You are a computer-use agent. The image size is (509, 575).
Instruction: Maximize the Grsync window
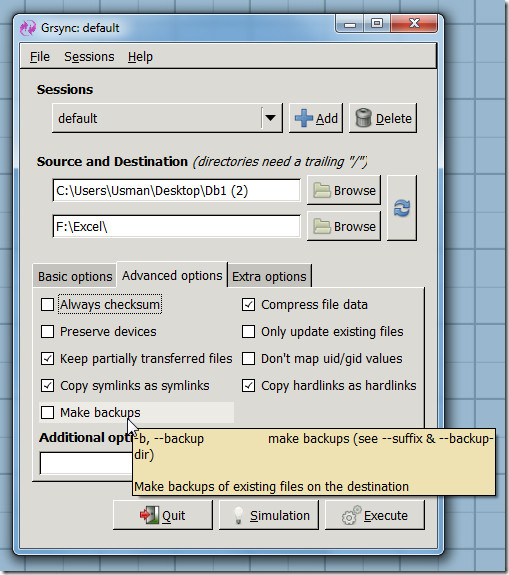coord(377,24)
